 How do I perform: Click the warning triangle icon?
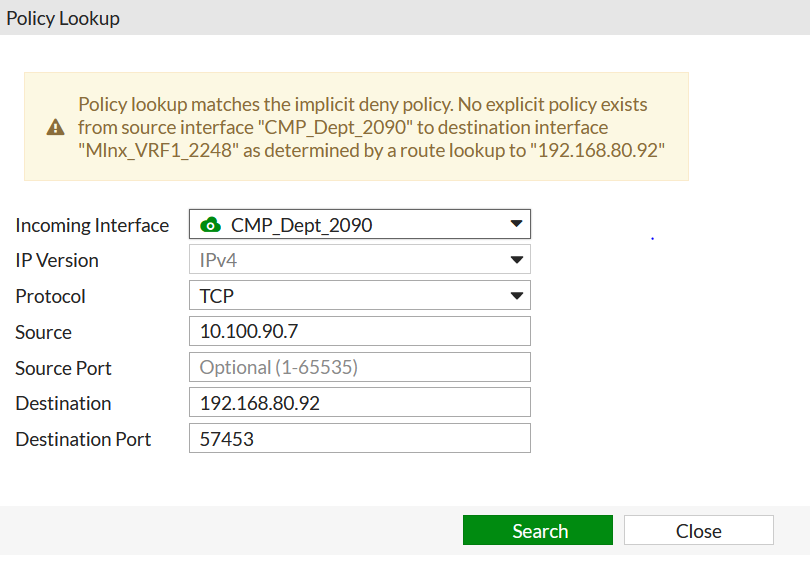[x=55, y=127]
